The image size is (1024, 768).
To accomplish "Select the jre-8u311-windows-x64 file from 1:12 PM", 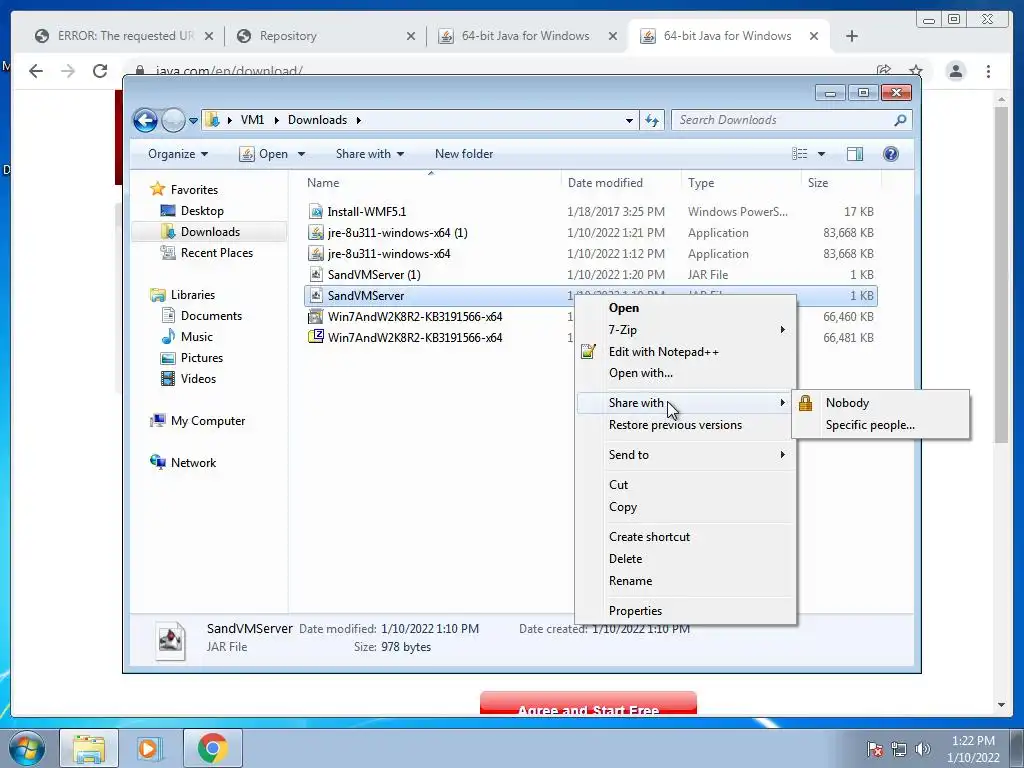I will 389,253.
